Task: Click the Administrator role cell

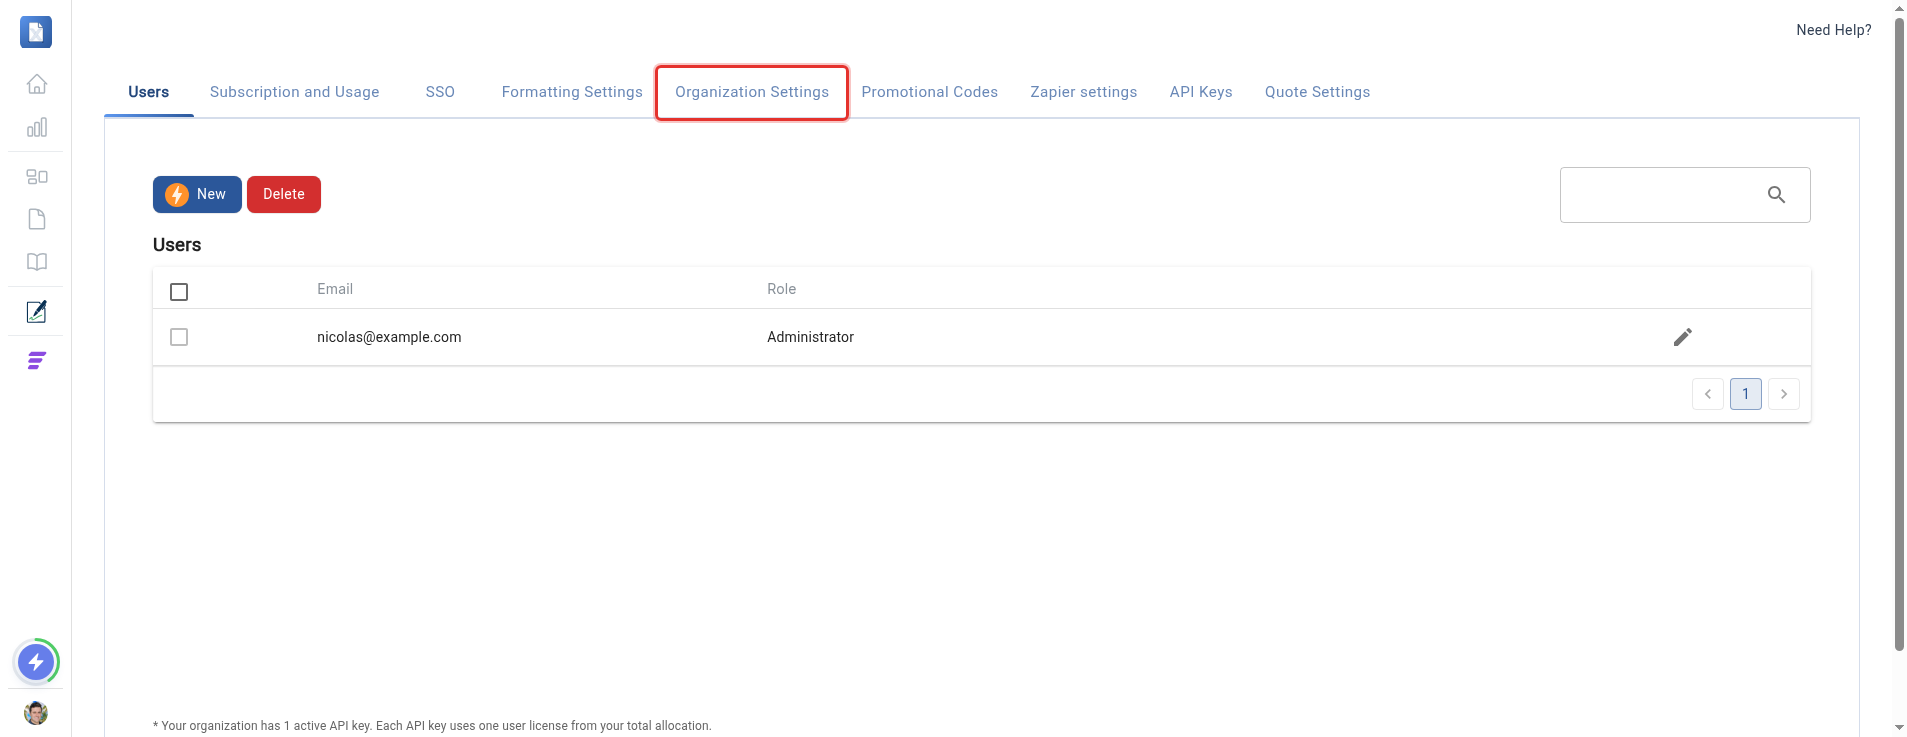Action: click(811, 337)
